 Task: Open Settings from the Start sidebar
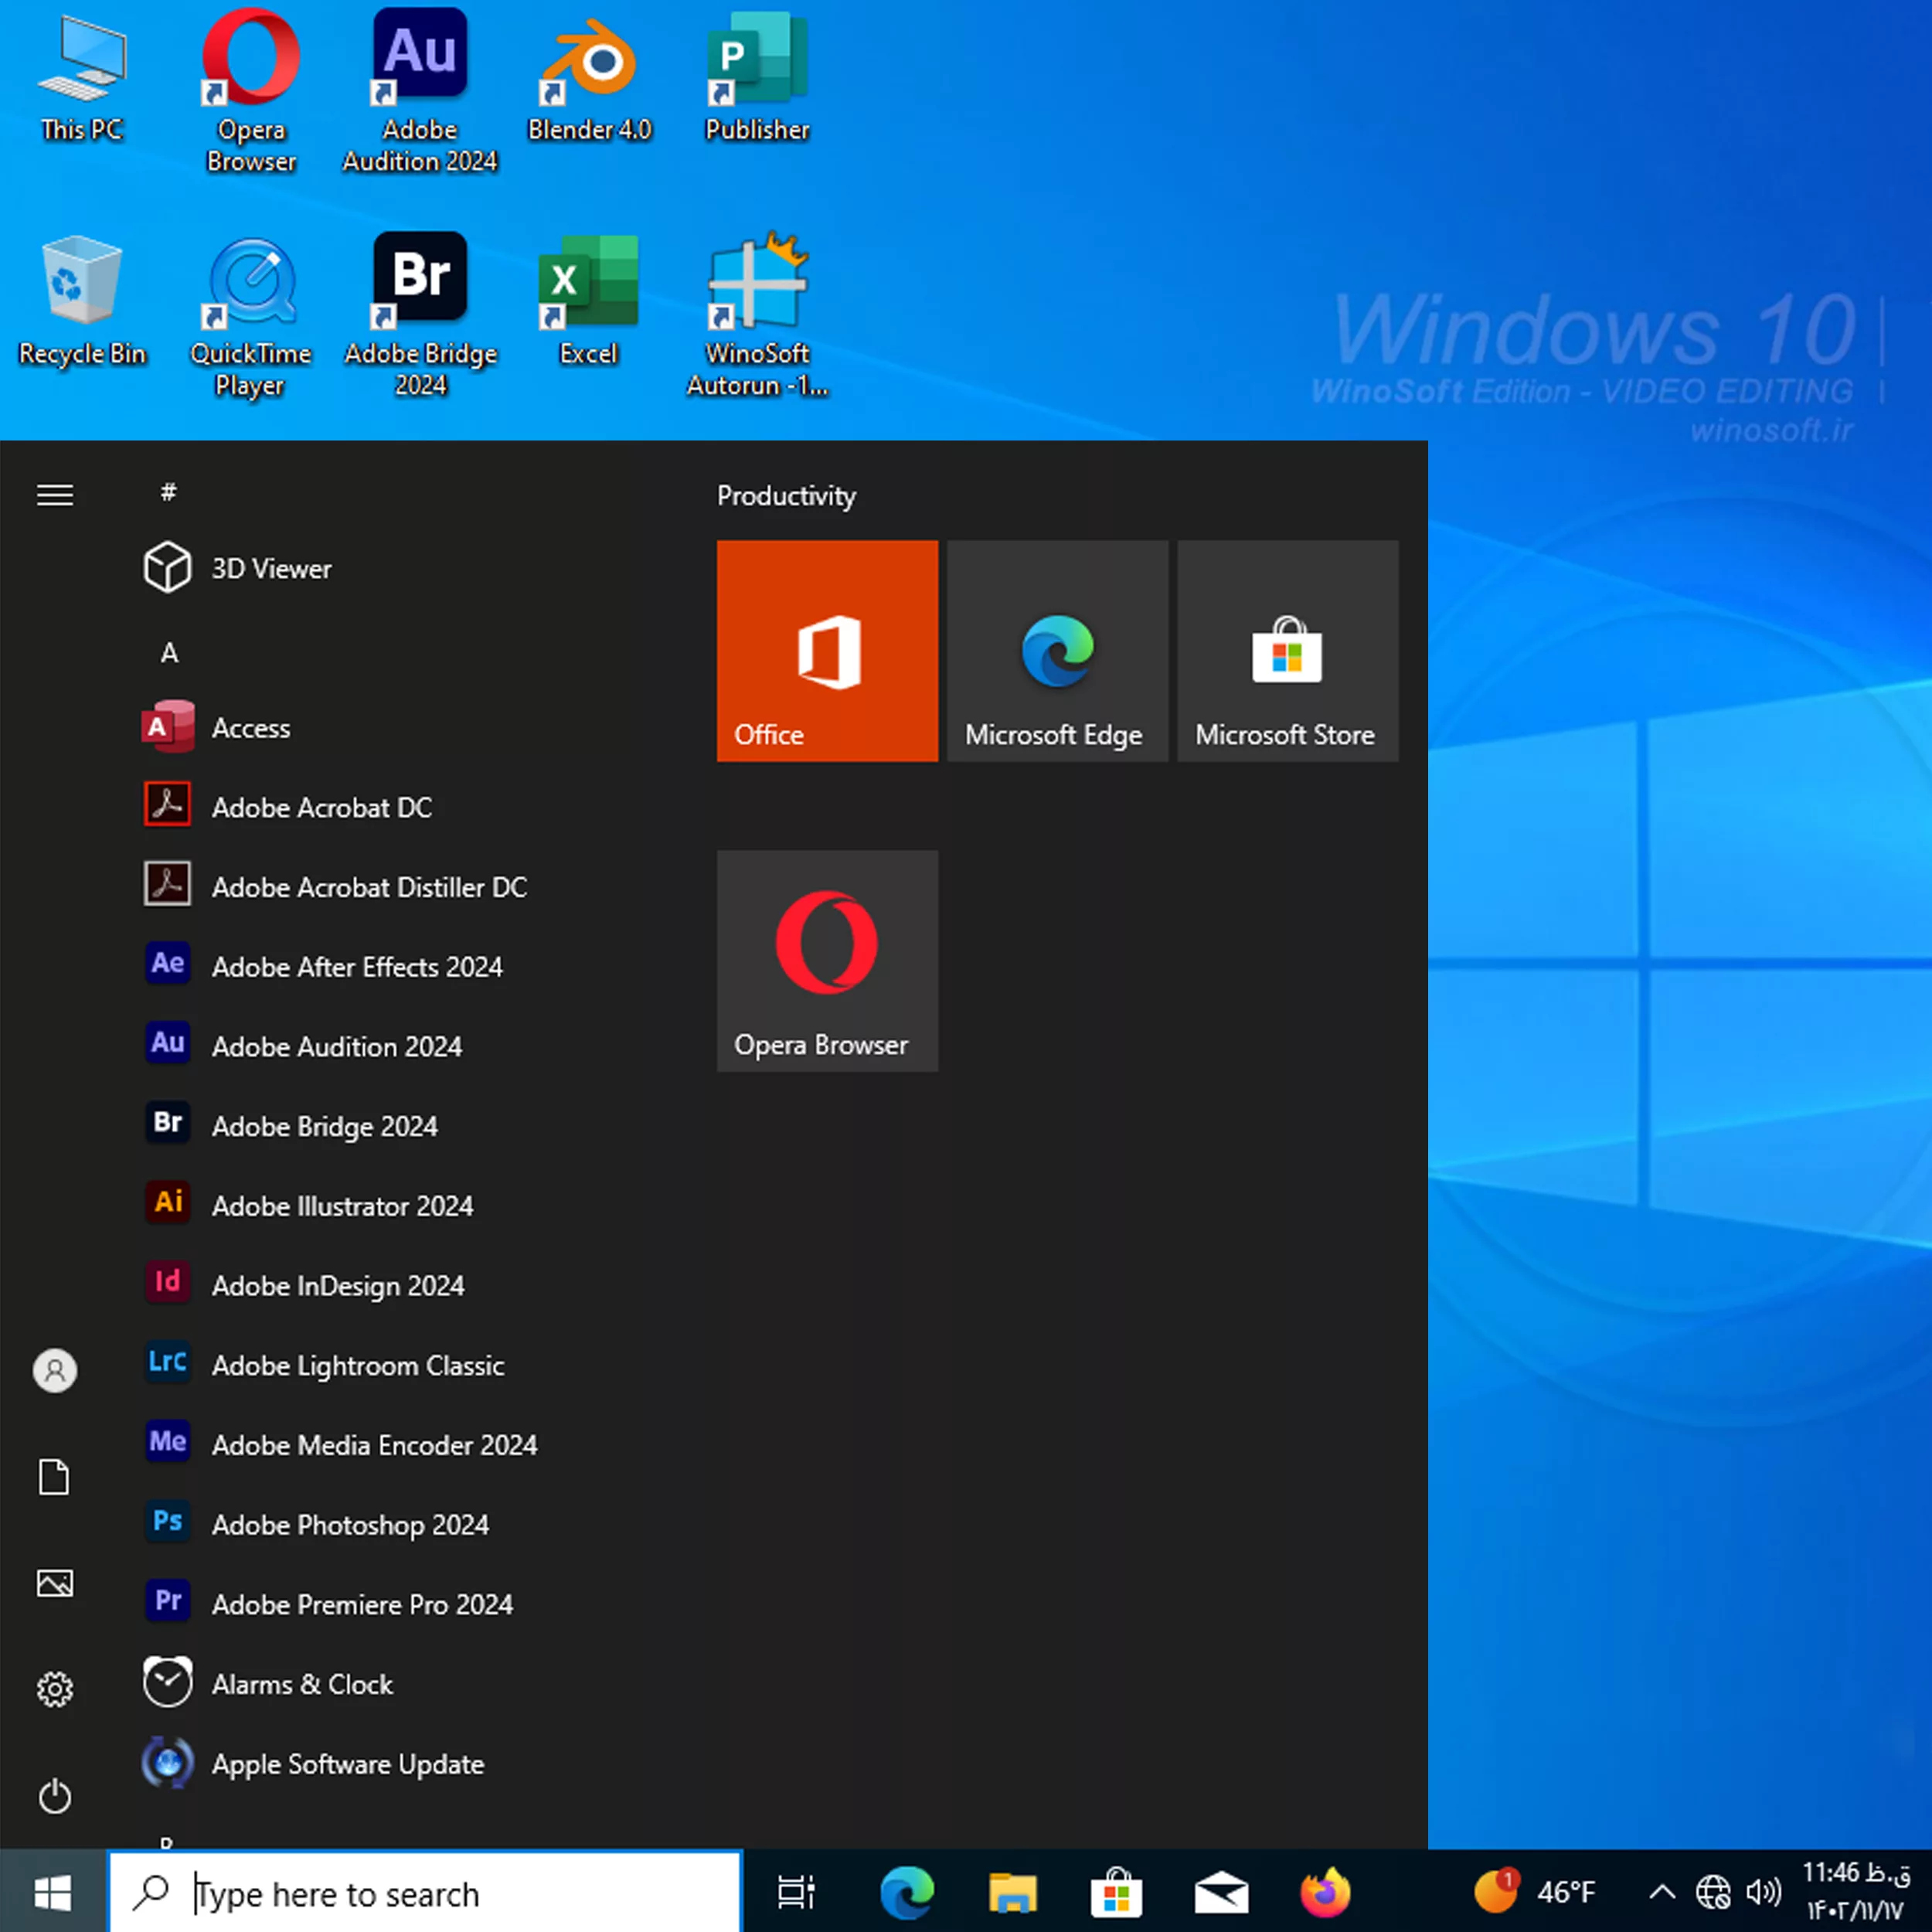[55, 1689]
